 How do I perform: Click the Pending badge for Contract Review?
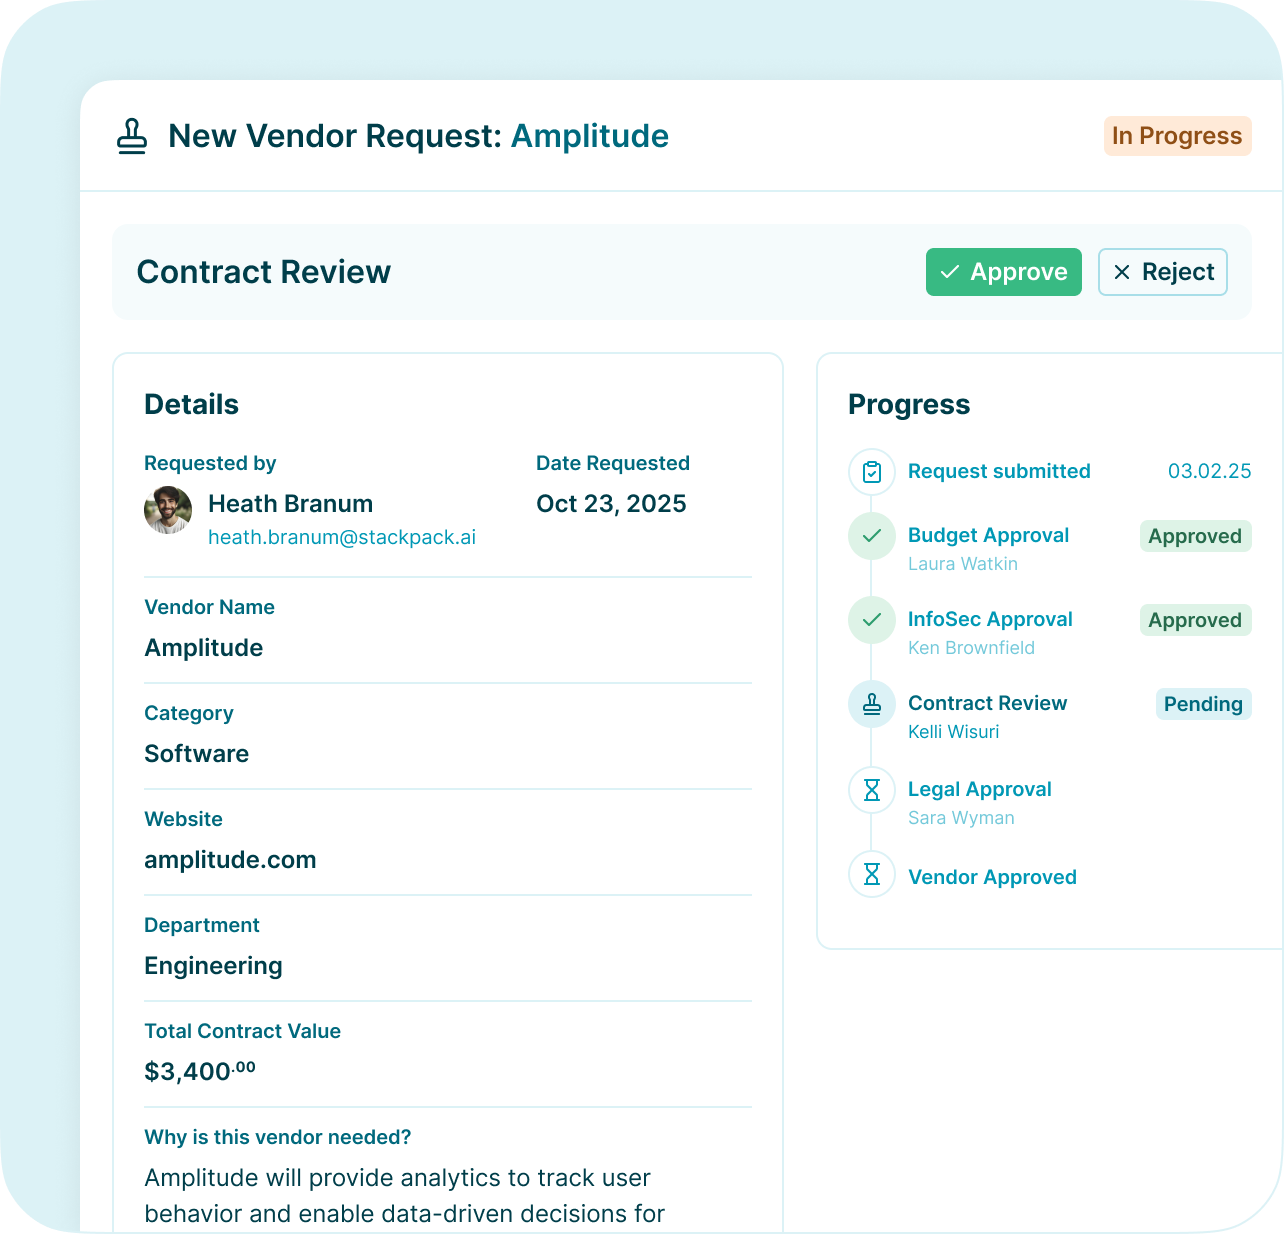1203,704
